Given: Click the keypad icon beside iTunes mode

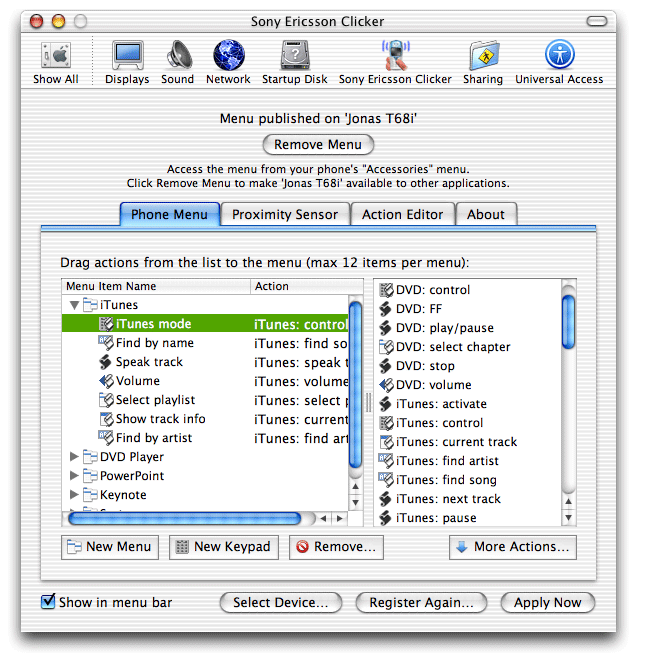Looking at the screenshot, I should coord(106,324).
